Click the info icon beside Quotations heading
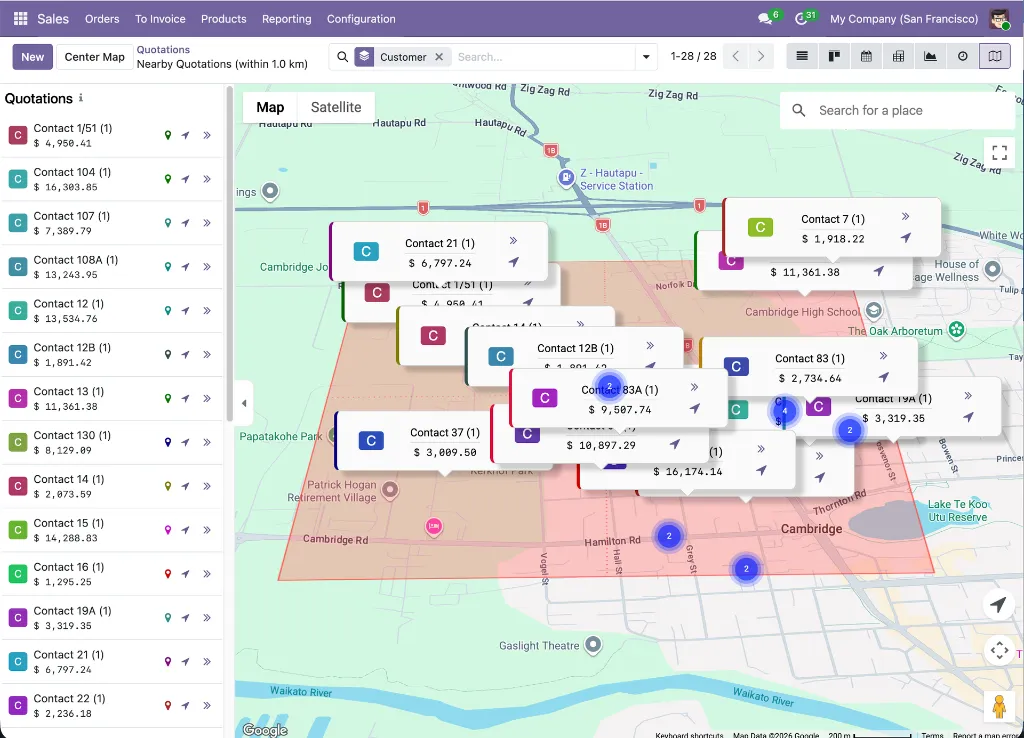The height and width of the screenshot is (738, 1024). click(x=80, y=98)
